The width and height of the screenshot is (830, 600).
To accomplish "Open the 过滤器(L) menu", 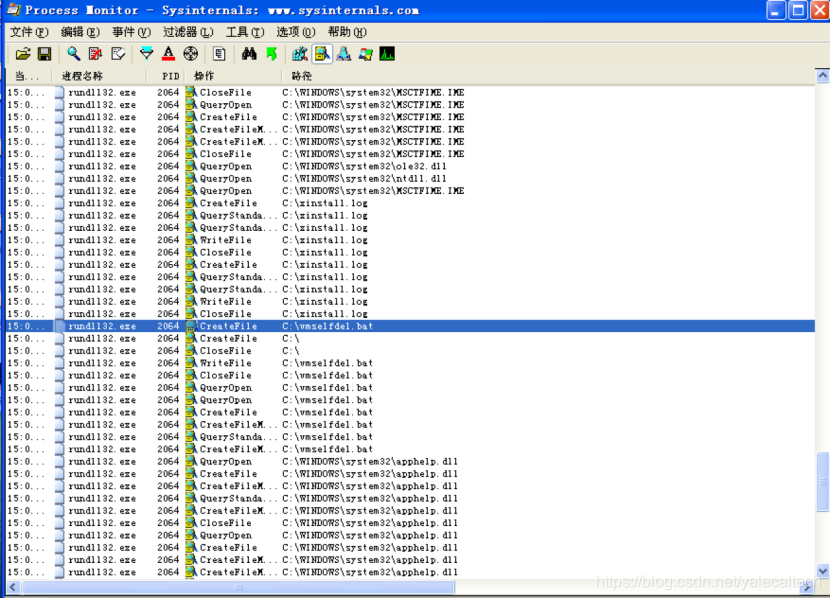I will coord(188,32).
